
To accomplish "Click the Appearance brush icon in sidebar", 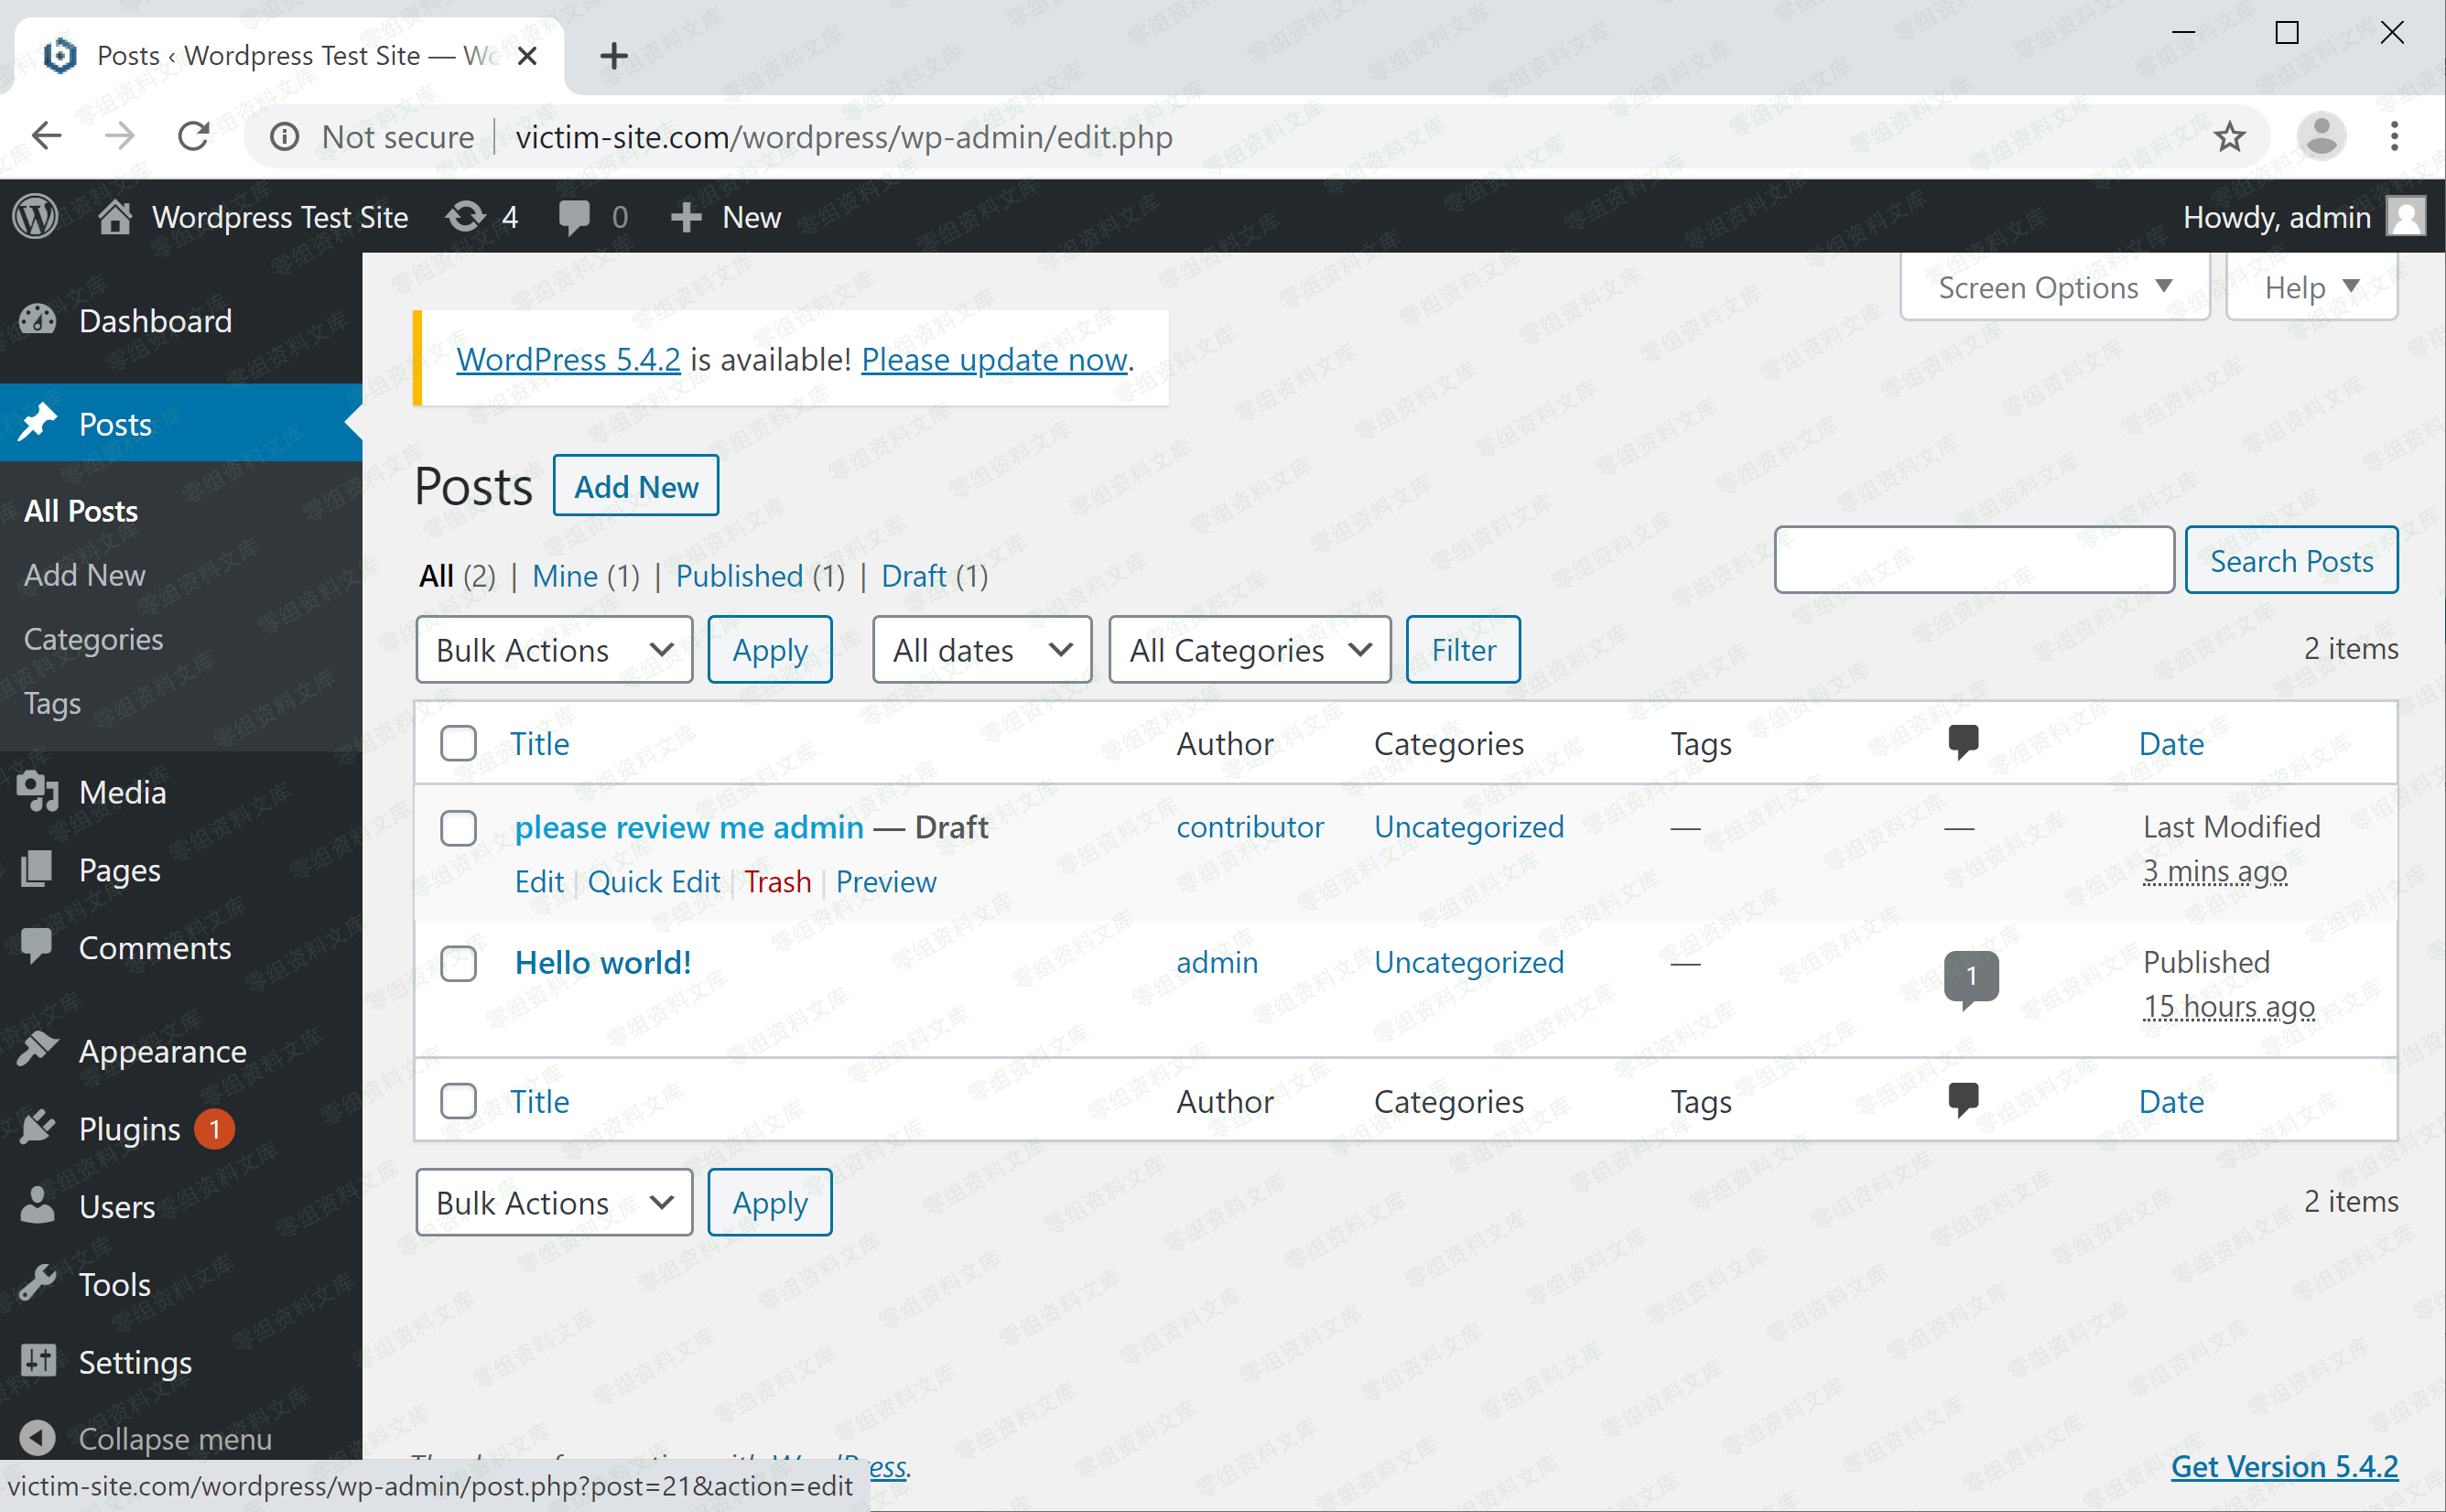I will (38, 1049).
